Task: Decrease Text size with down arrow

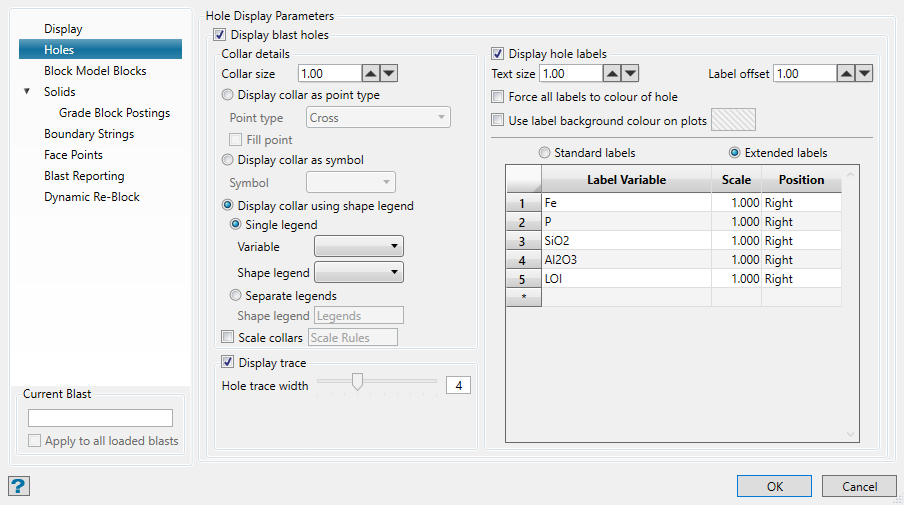Action: pyautogui.click(x=629, y=73)
